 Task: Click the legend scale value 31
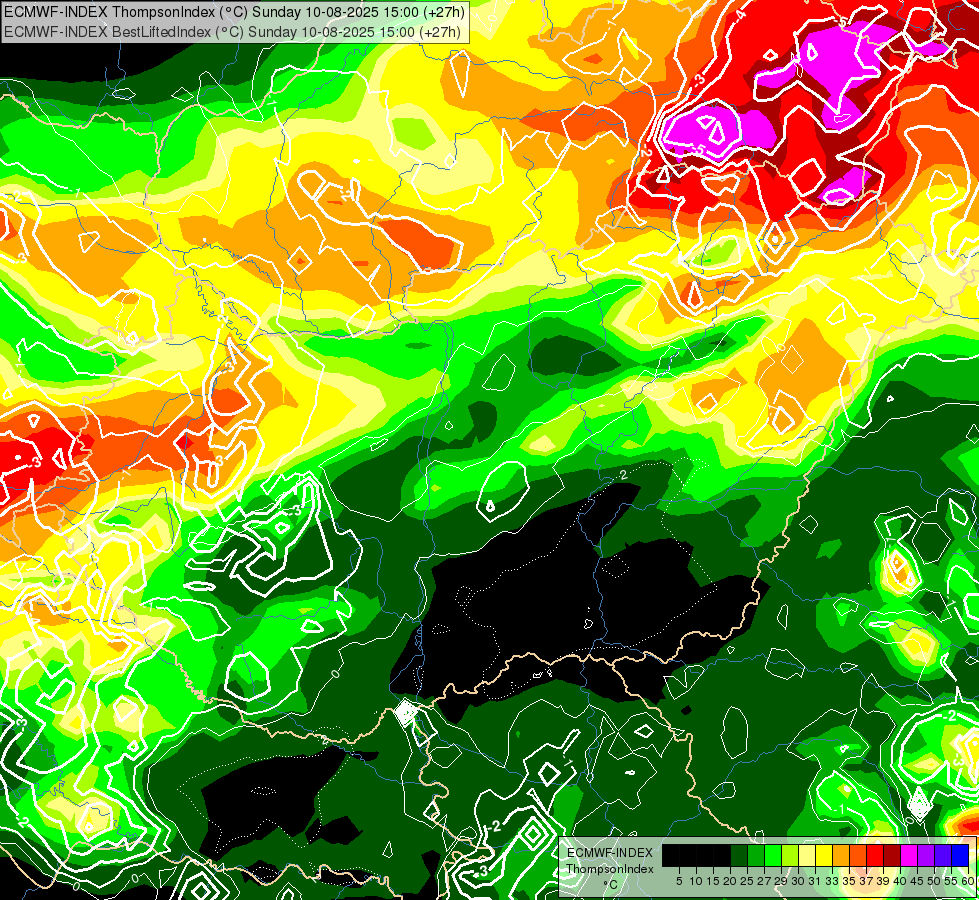pos(815,881)
